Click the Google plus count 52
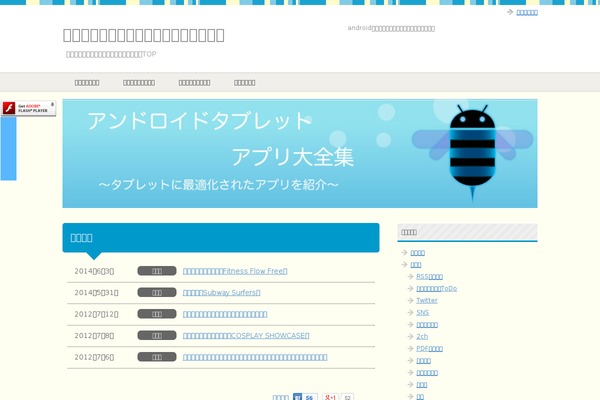This screenshot has width=600, height=400. click(347, 397)
